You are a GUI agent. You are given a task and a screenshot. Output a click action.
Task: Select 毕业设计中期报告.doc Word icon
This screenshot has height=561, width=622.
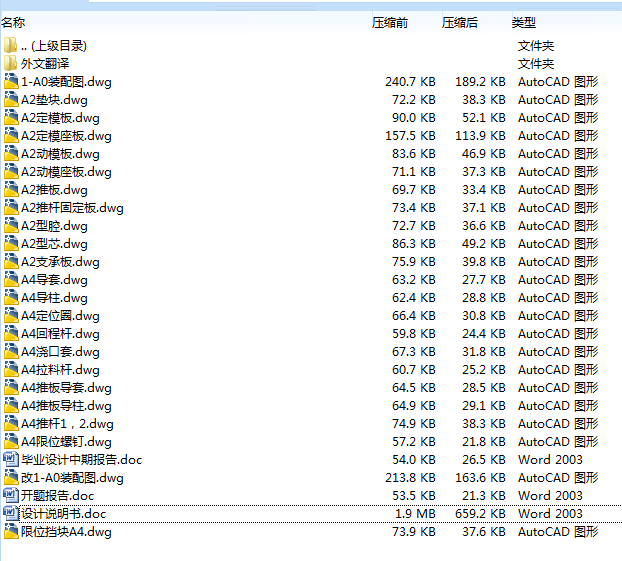pos(11,459)
